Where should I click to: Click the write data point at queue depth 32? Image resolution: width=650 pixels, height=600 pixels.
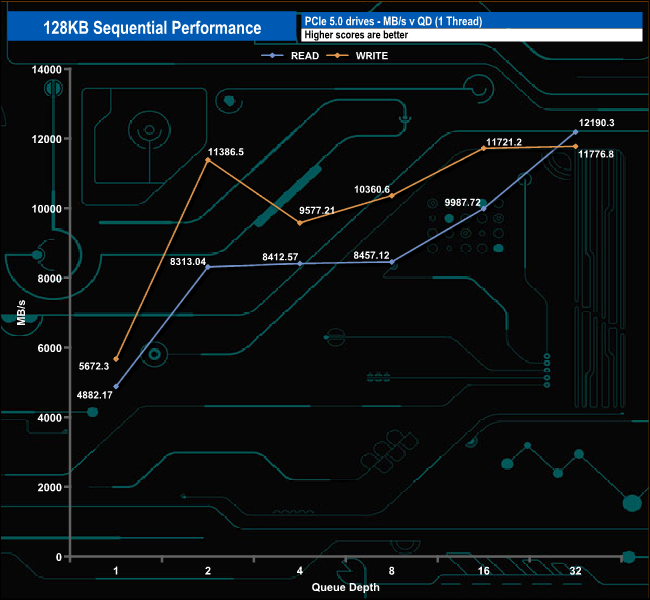(x=575, y=146)
